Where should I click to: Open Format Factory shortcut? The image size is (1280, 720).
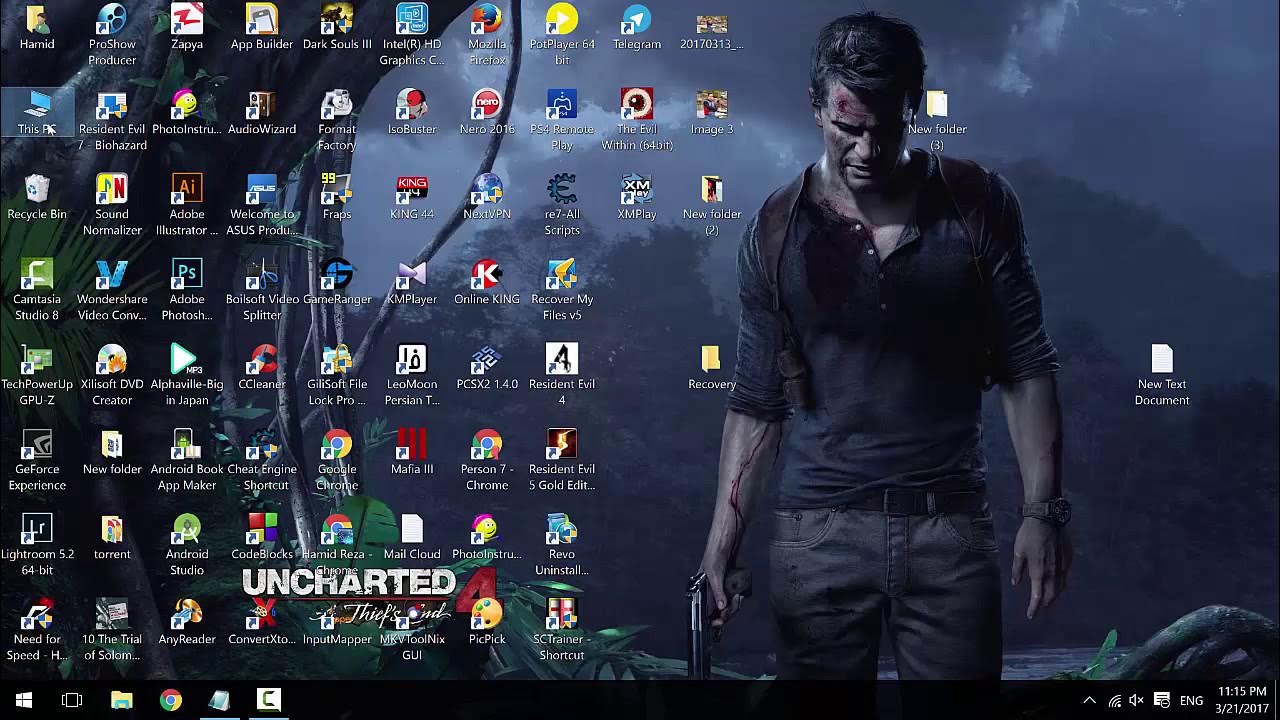click(x=337, y=119)
